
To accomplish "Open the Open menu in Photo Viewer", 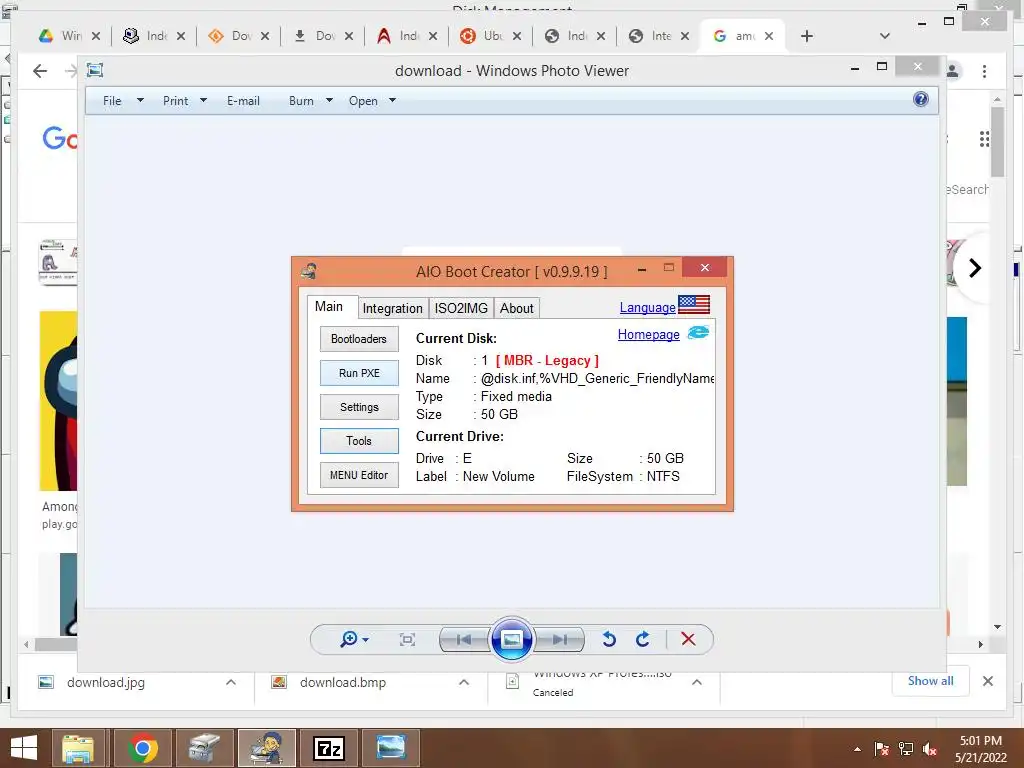I will point(363,101).
